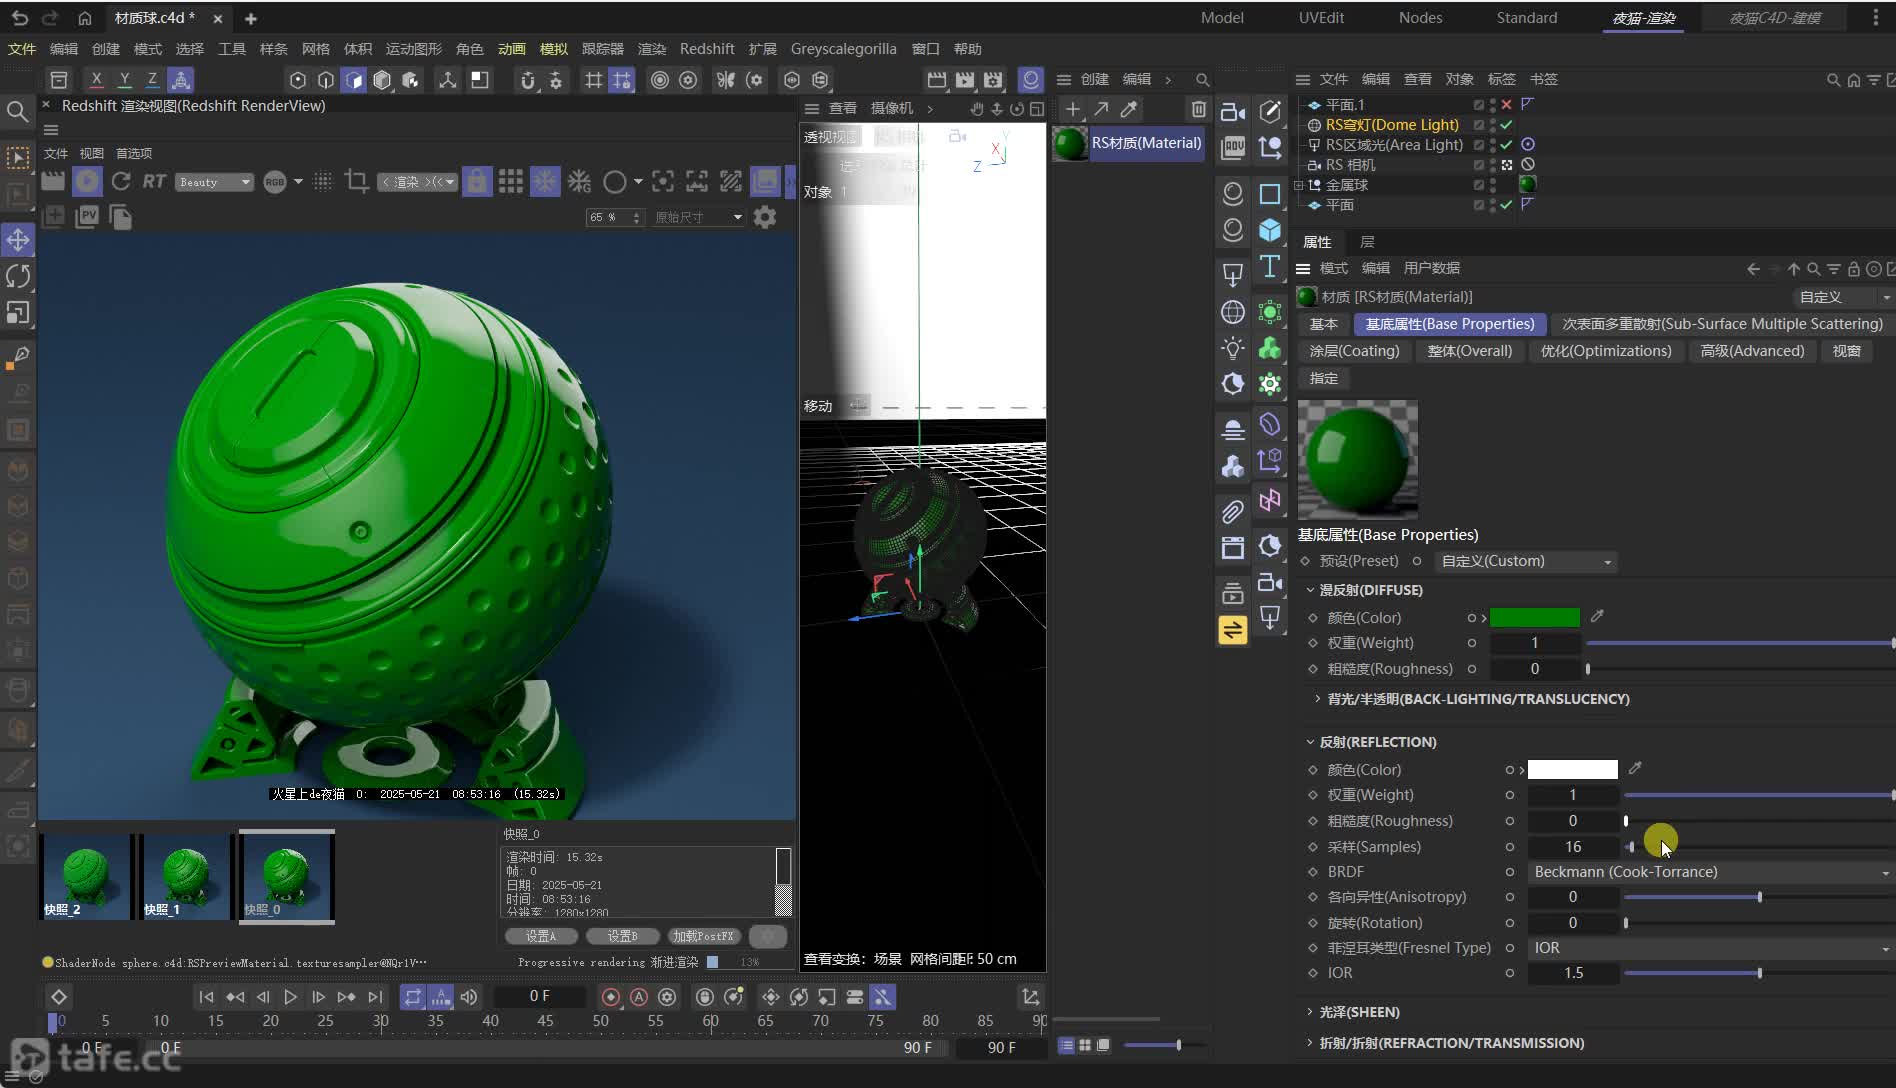Go back in attribute manager history

pyautogui.click(x=1753, y=269)
